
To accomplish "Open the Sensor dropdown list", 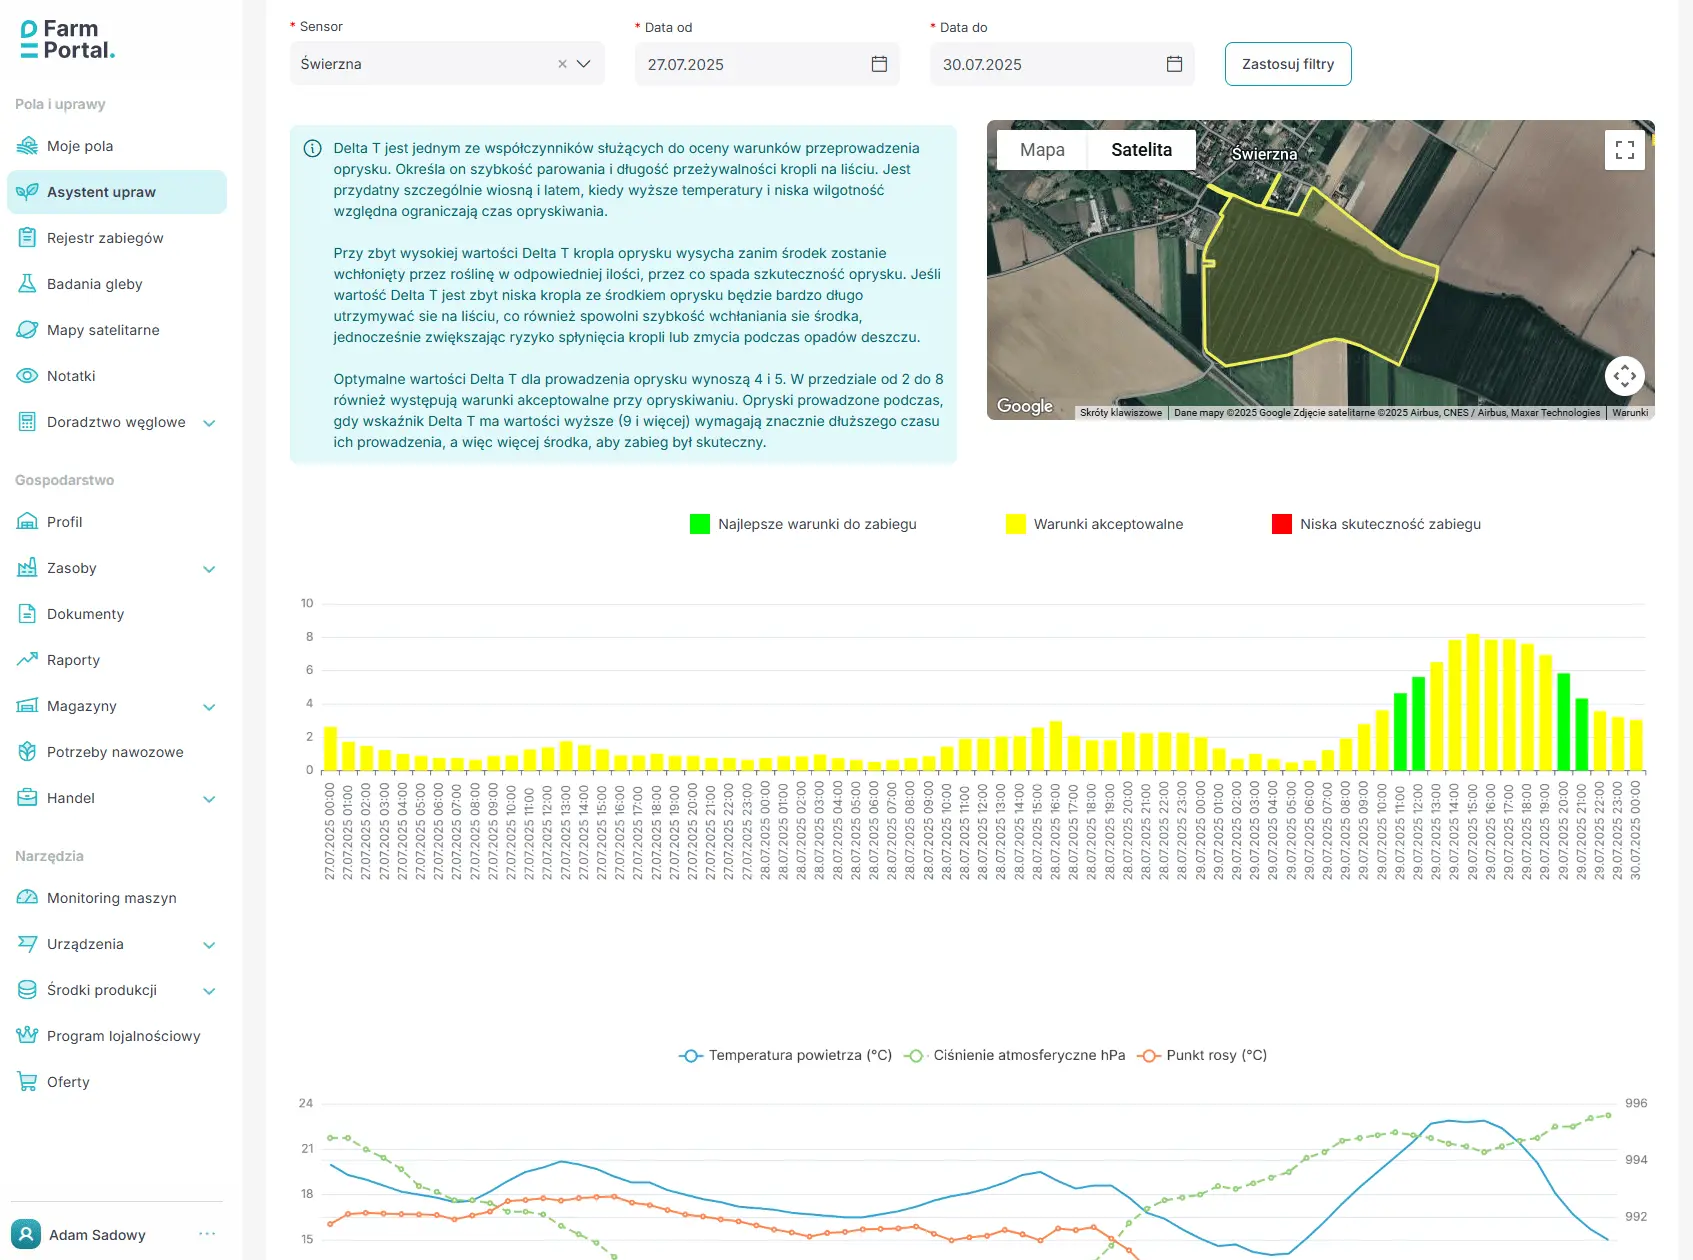I will point(584,64).
